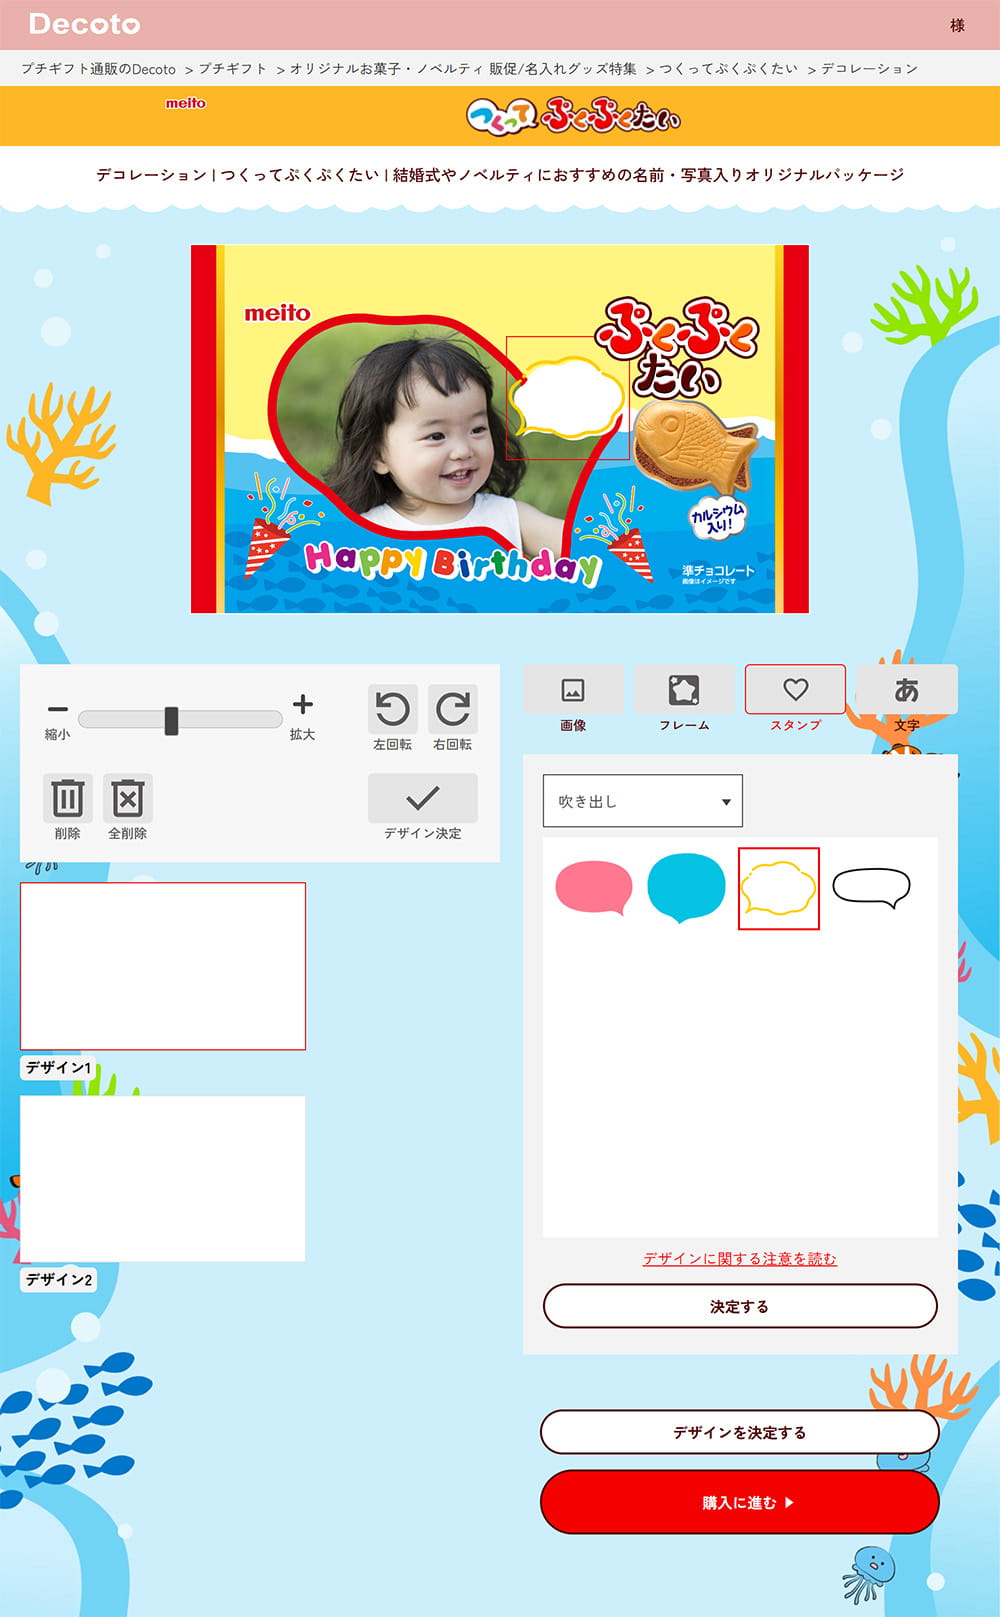Screen dimensions: 1000x1617
Task: Open つくってぷくぷくたい breadcrumb link
Action: pyautogui.click(x=729, y=69)
